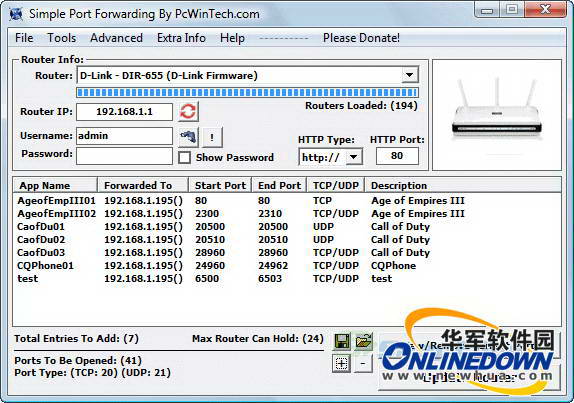
Task: Click the Username input field
Action: [124, 136]
